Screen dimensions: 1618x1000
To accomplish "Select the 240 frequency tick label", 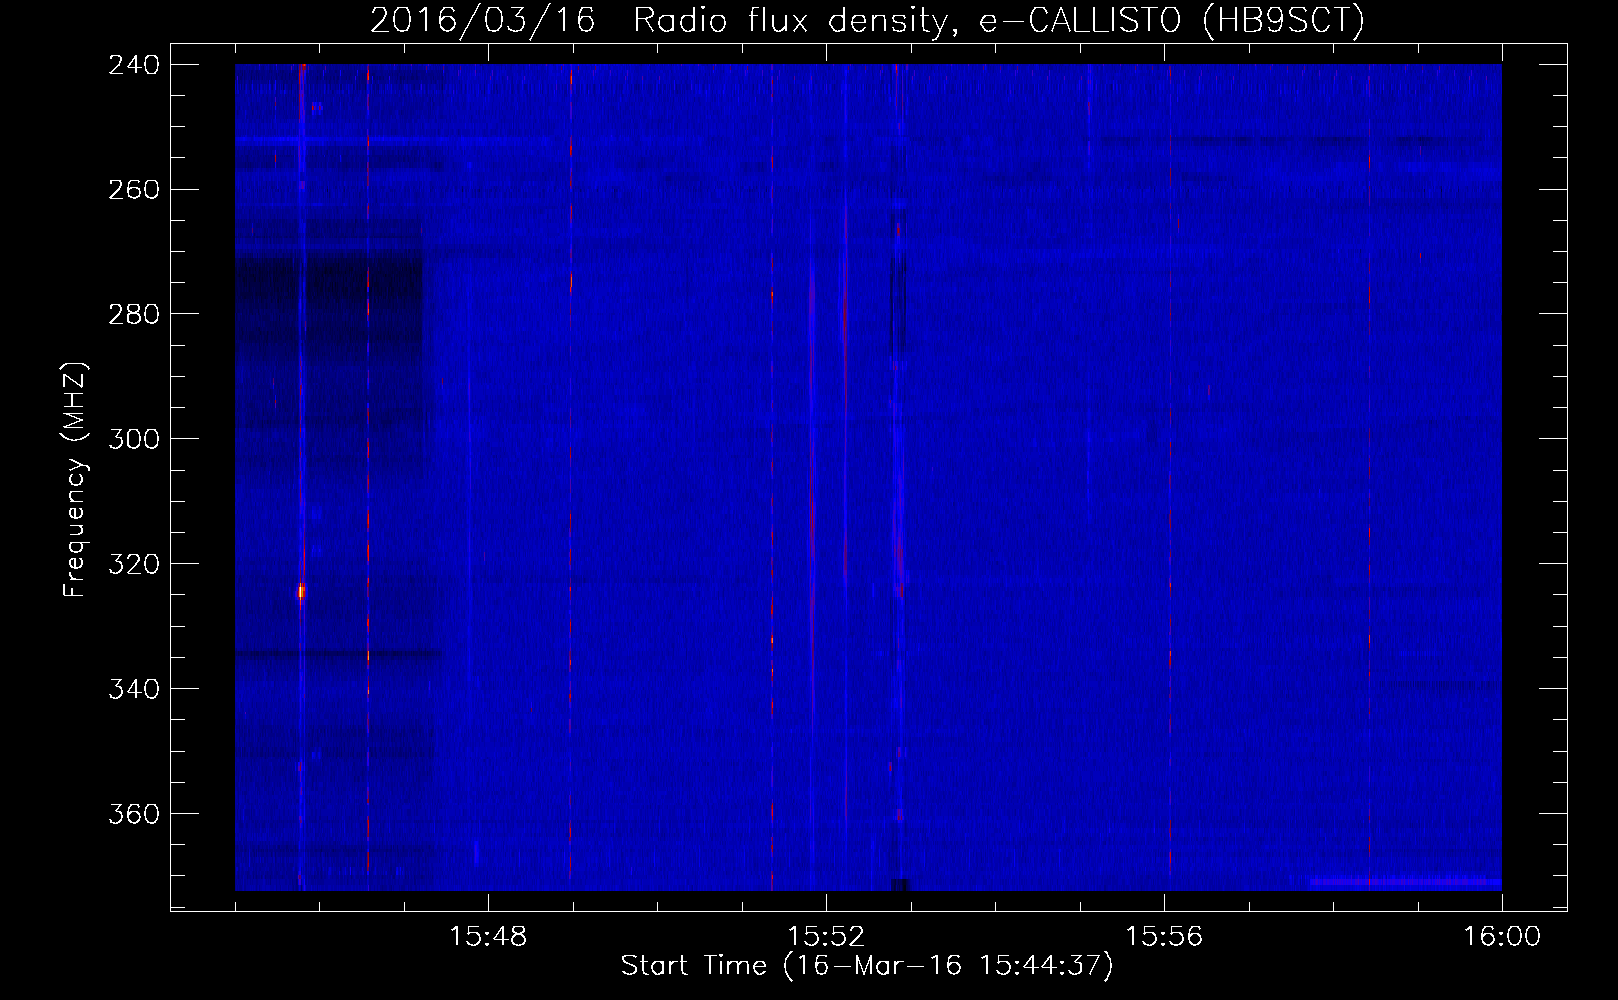I will [x=133, y=65].
